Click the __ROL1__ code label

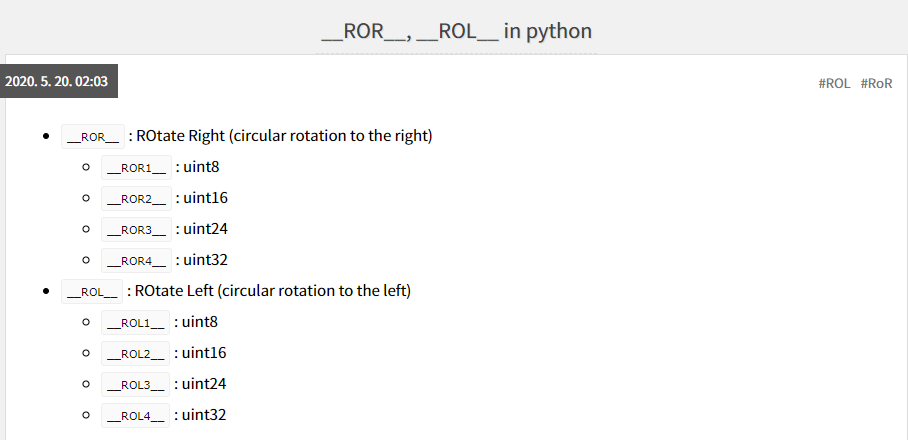click(x=136, y=322)
